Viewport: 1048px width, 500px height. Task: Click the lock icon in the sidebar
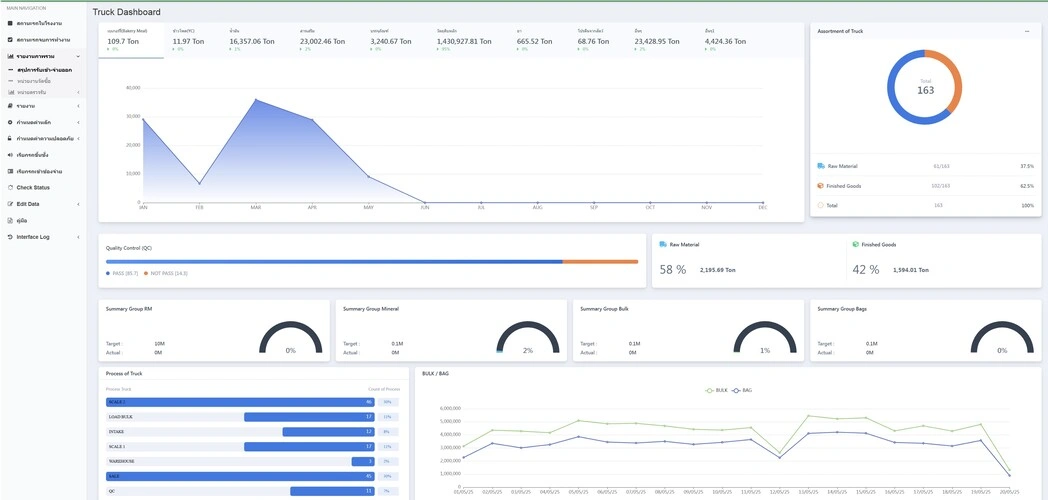pos(10,138)
